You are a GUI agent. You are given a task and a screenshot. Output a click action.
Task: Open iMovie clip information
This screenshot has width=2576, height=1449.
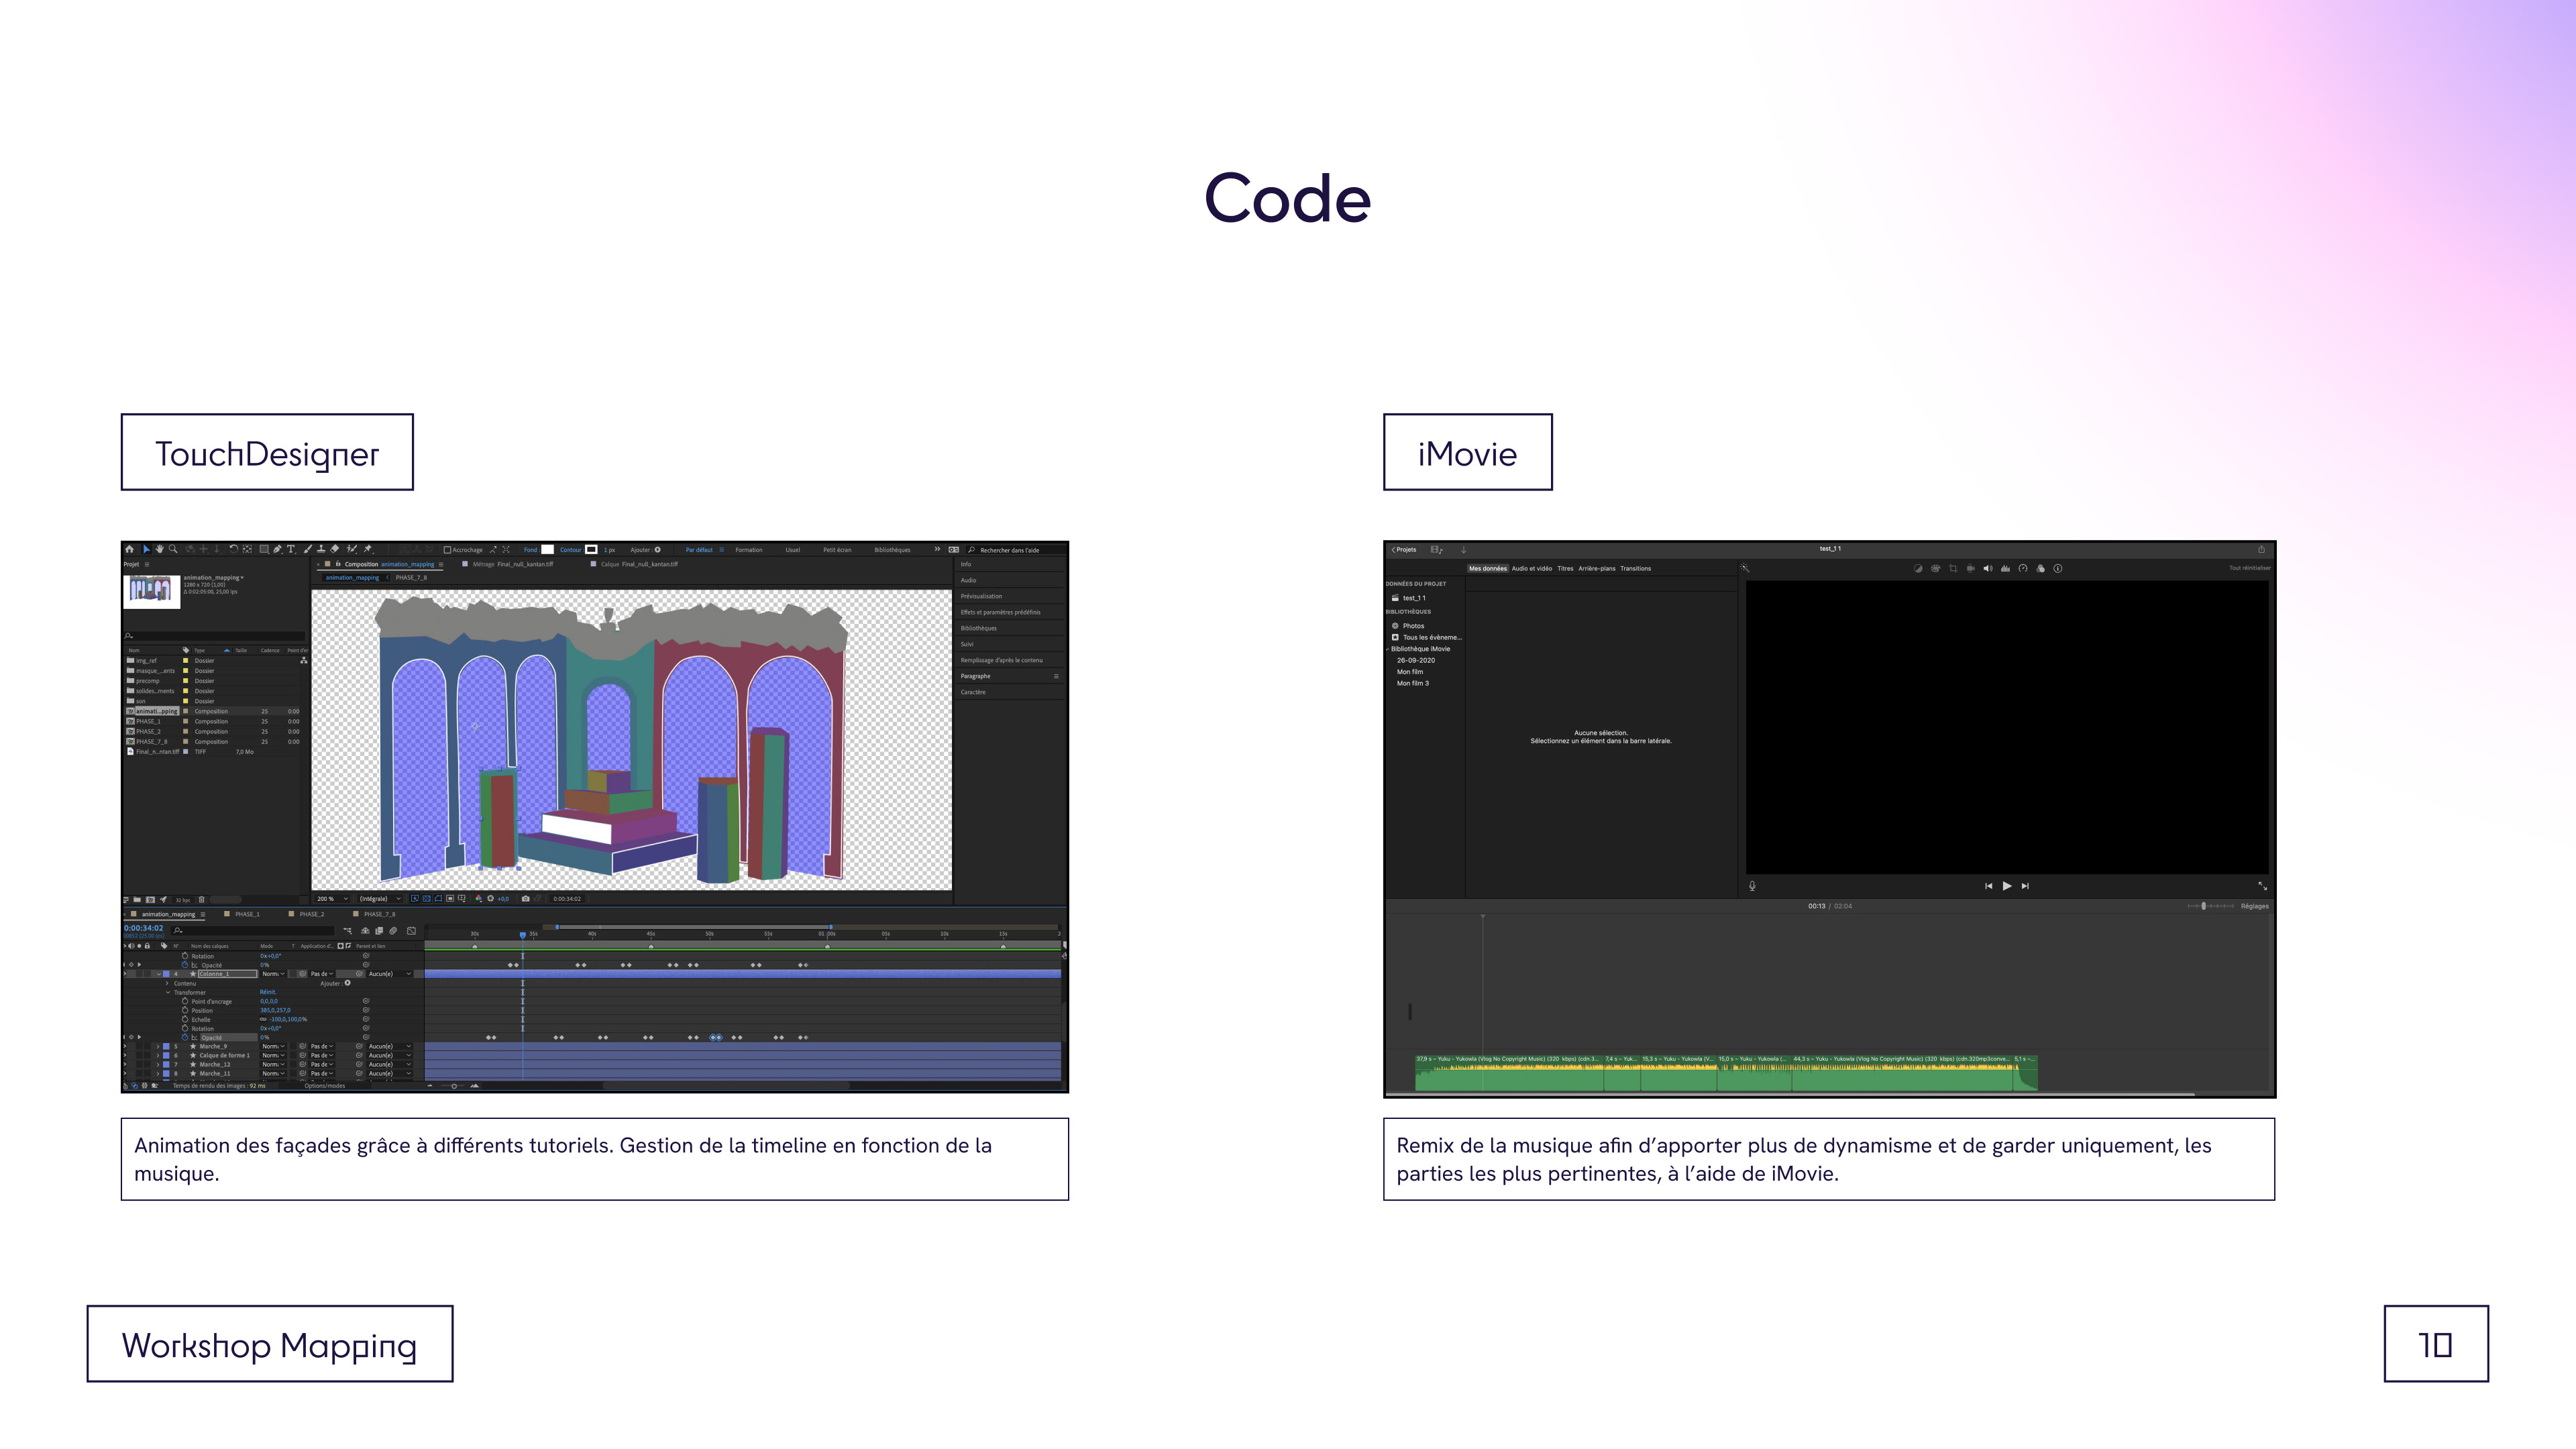2058,569
